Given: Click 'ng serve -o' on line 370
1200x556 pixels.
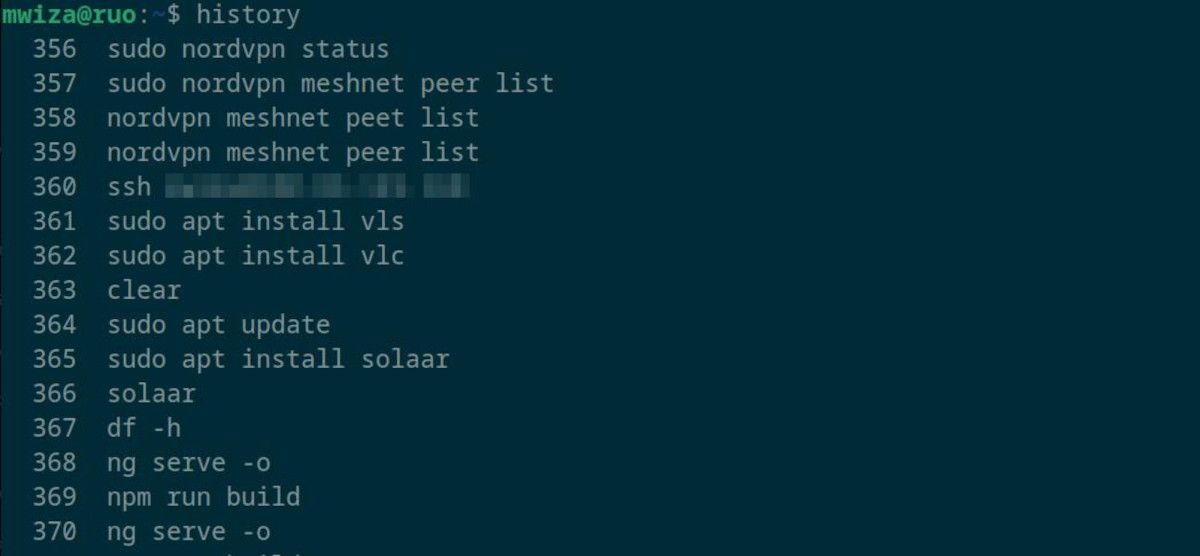Looking at the screenshot, I should (x=189, y=532).
